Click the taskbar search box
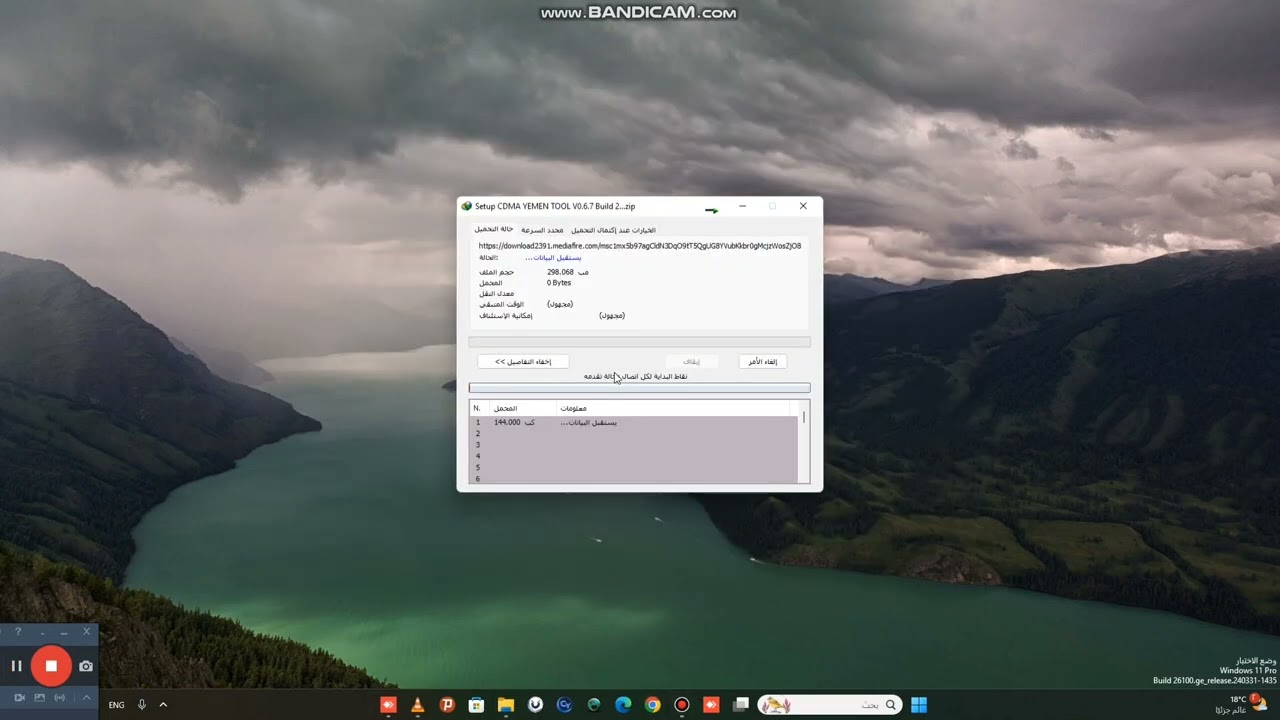The width and height of the screenshot is (1280, 720). 829,705
